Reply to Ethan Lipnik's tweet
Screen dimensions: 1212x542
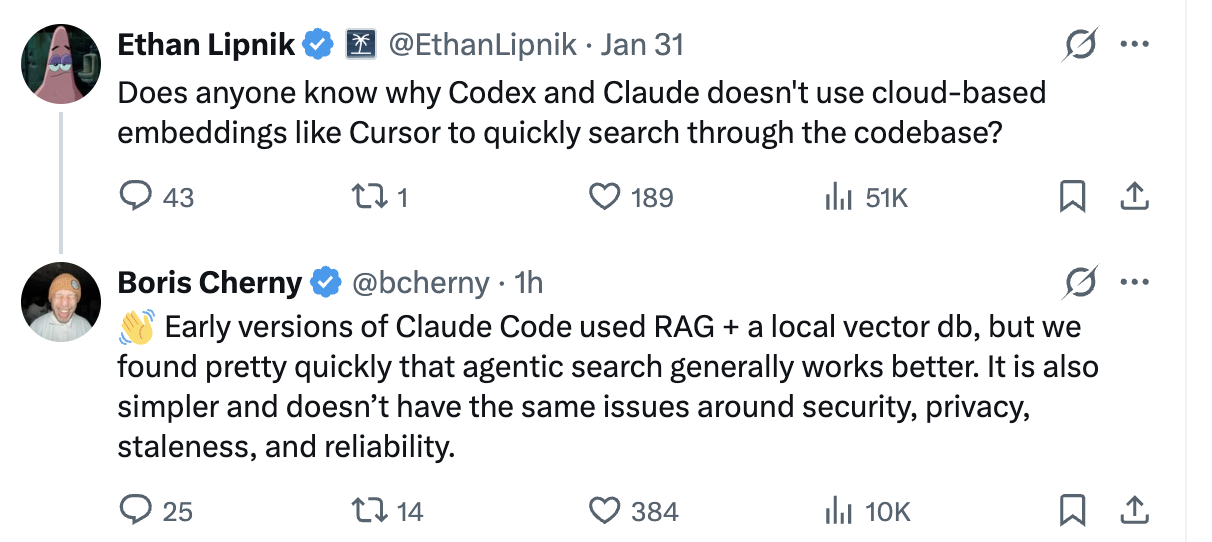[x=135, y=198]
